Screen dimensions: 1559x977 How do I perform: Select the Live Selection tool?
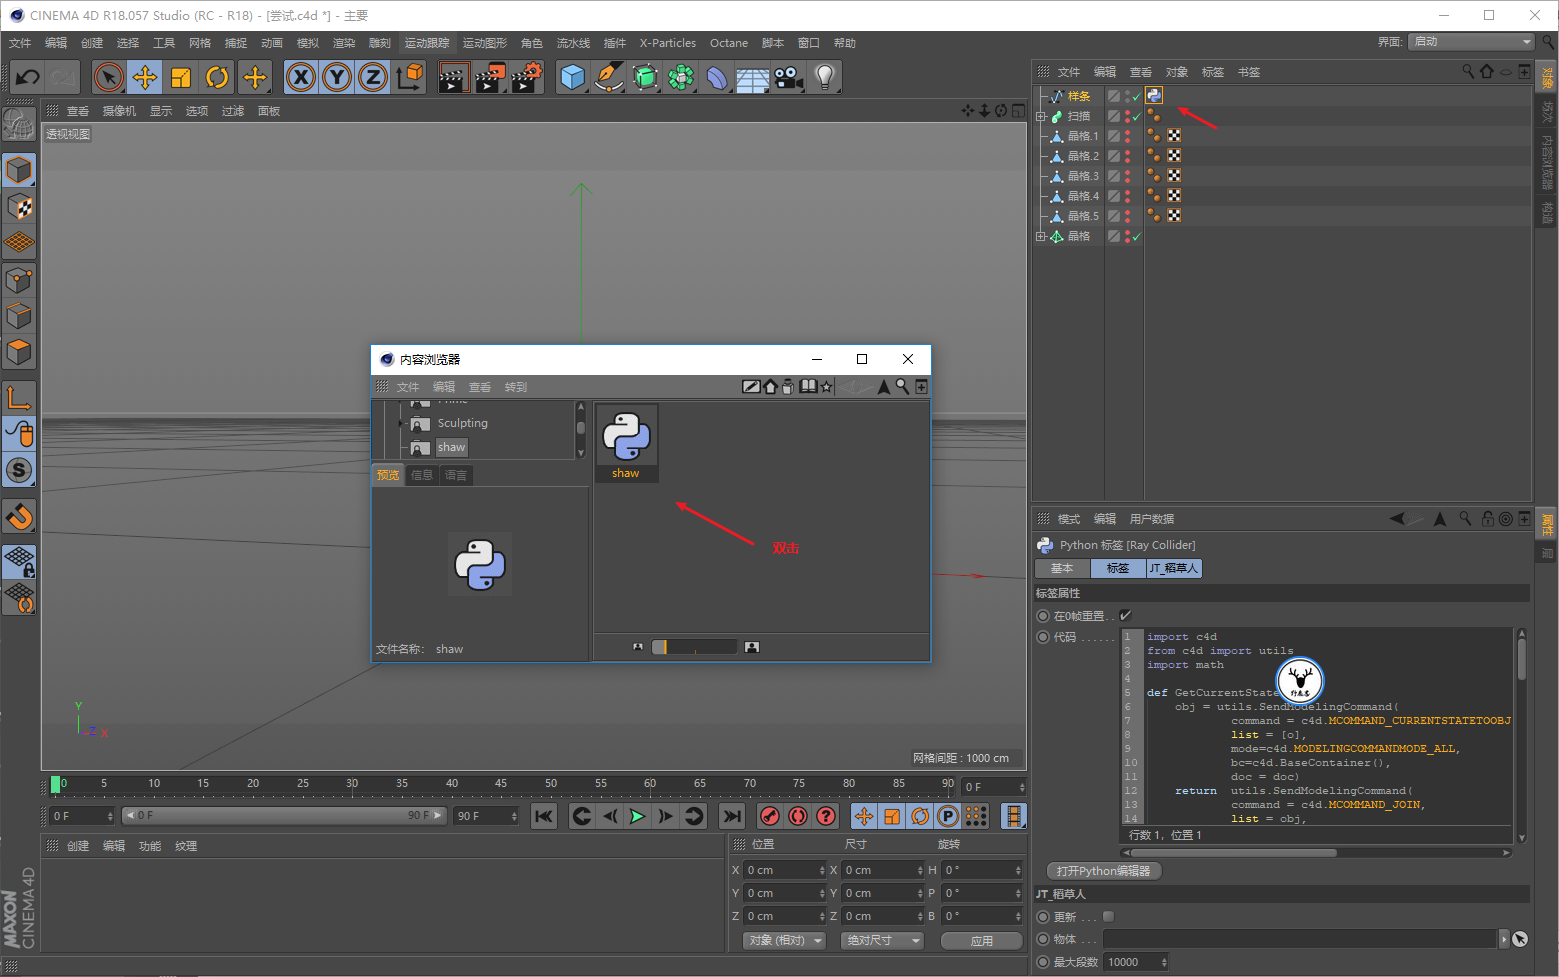(x=109, y=77)
